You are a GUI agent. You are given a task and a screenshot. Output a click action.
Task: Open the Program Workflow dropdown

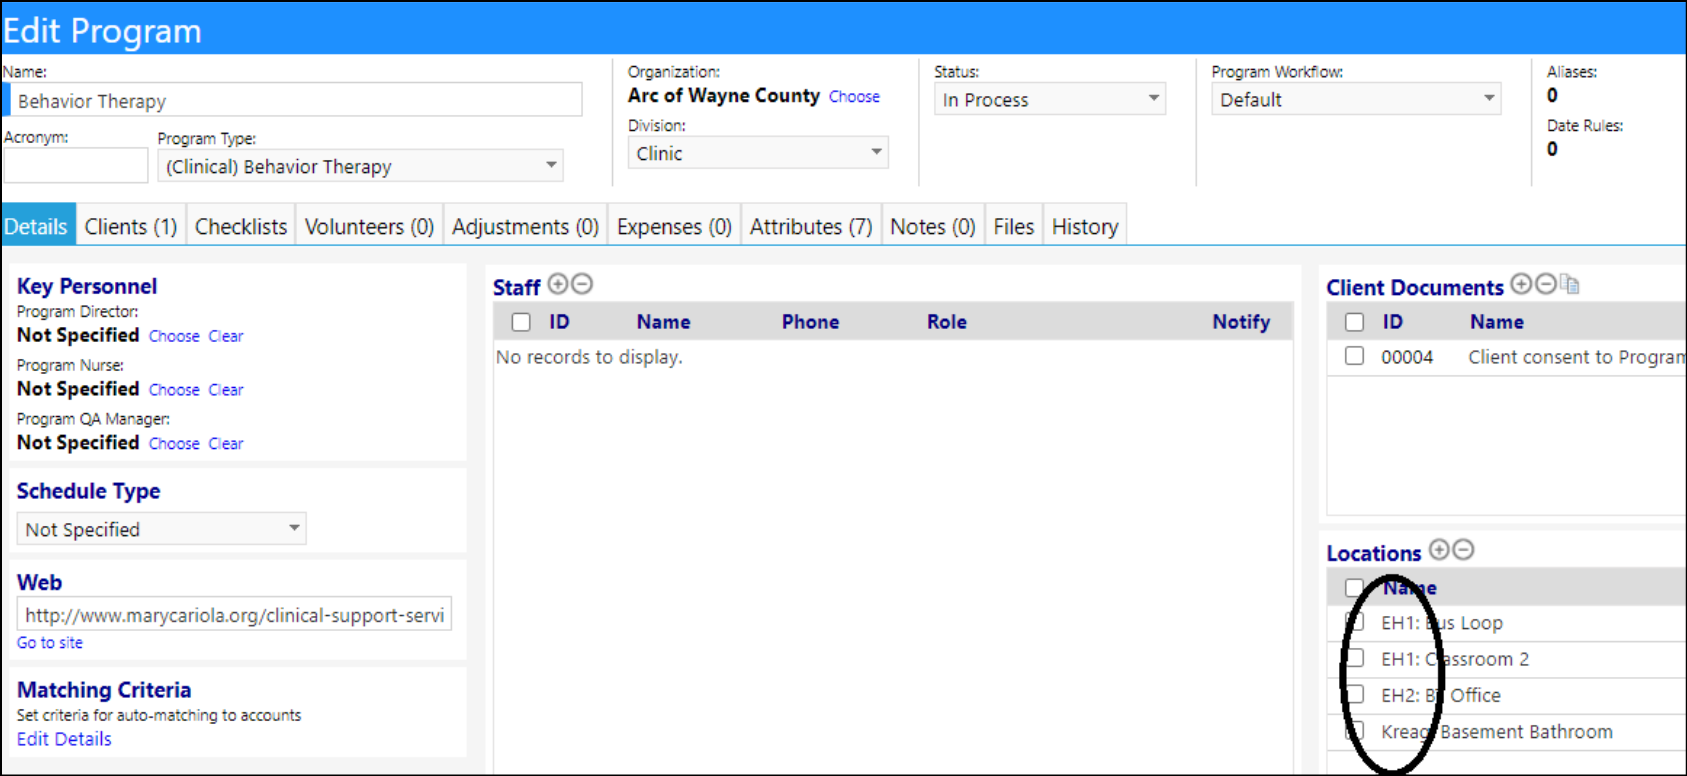pos(1356,99)
